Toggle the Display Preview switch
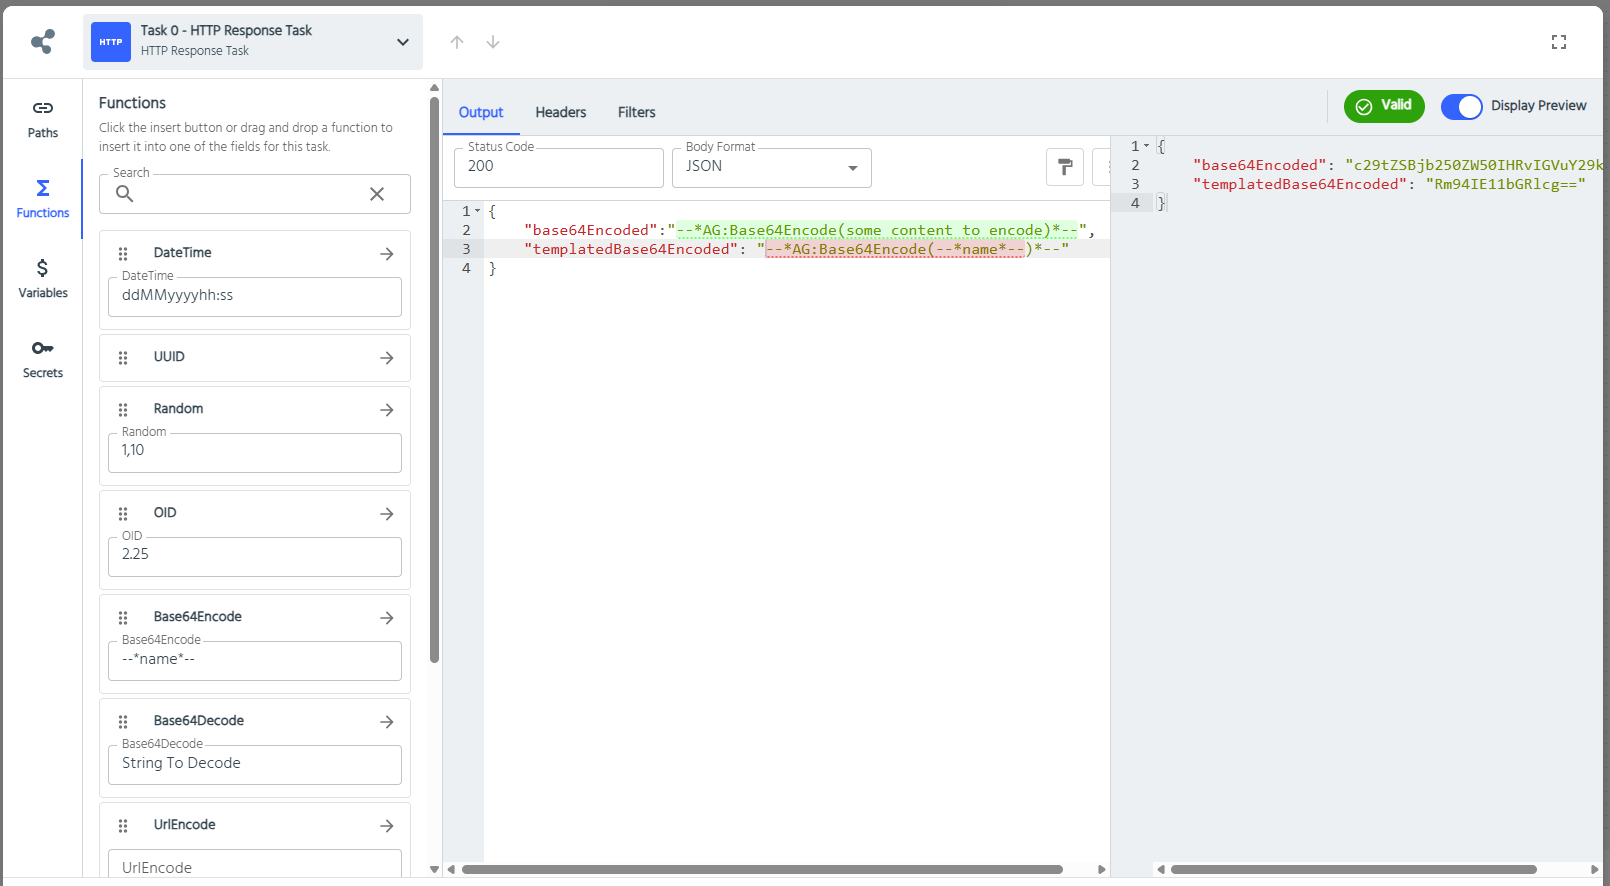This screenshot has width=1610, height=886. pyautogui.click(x=1461, y=107)
